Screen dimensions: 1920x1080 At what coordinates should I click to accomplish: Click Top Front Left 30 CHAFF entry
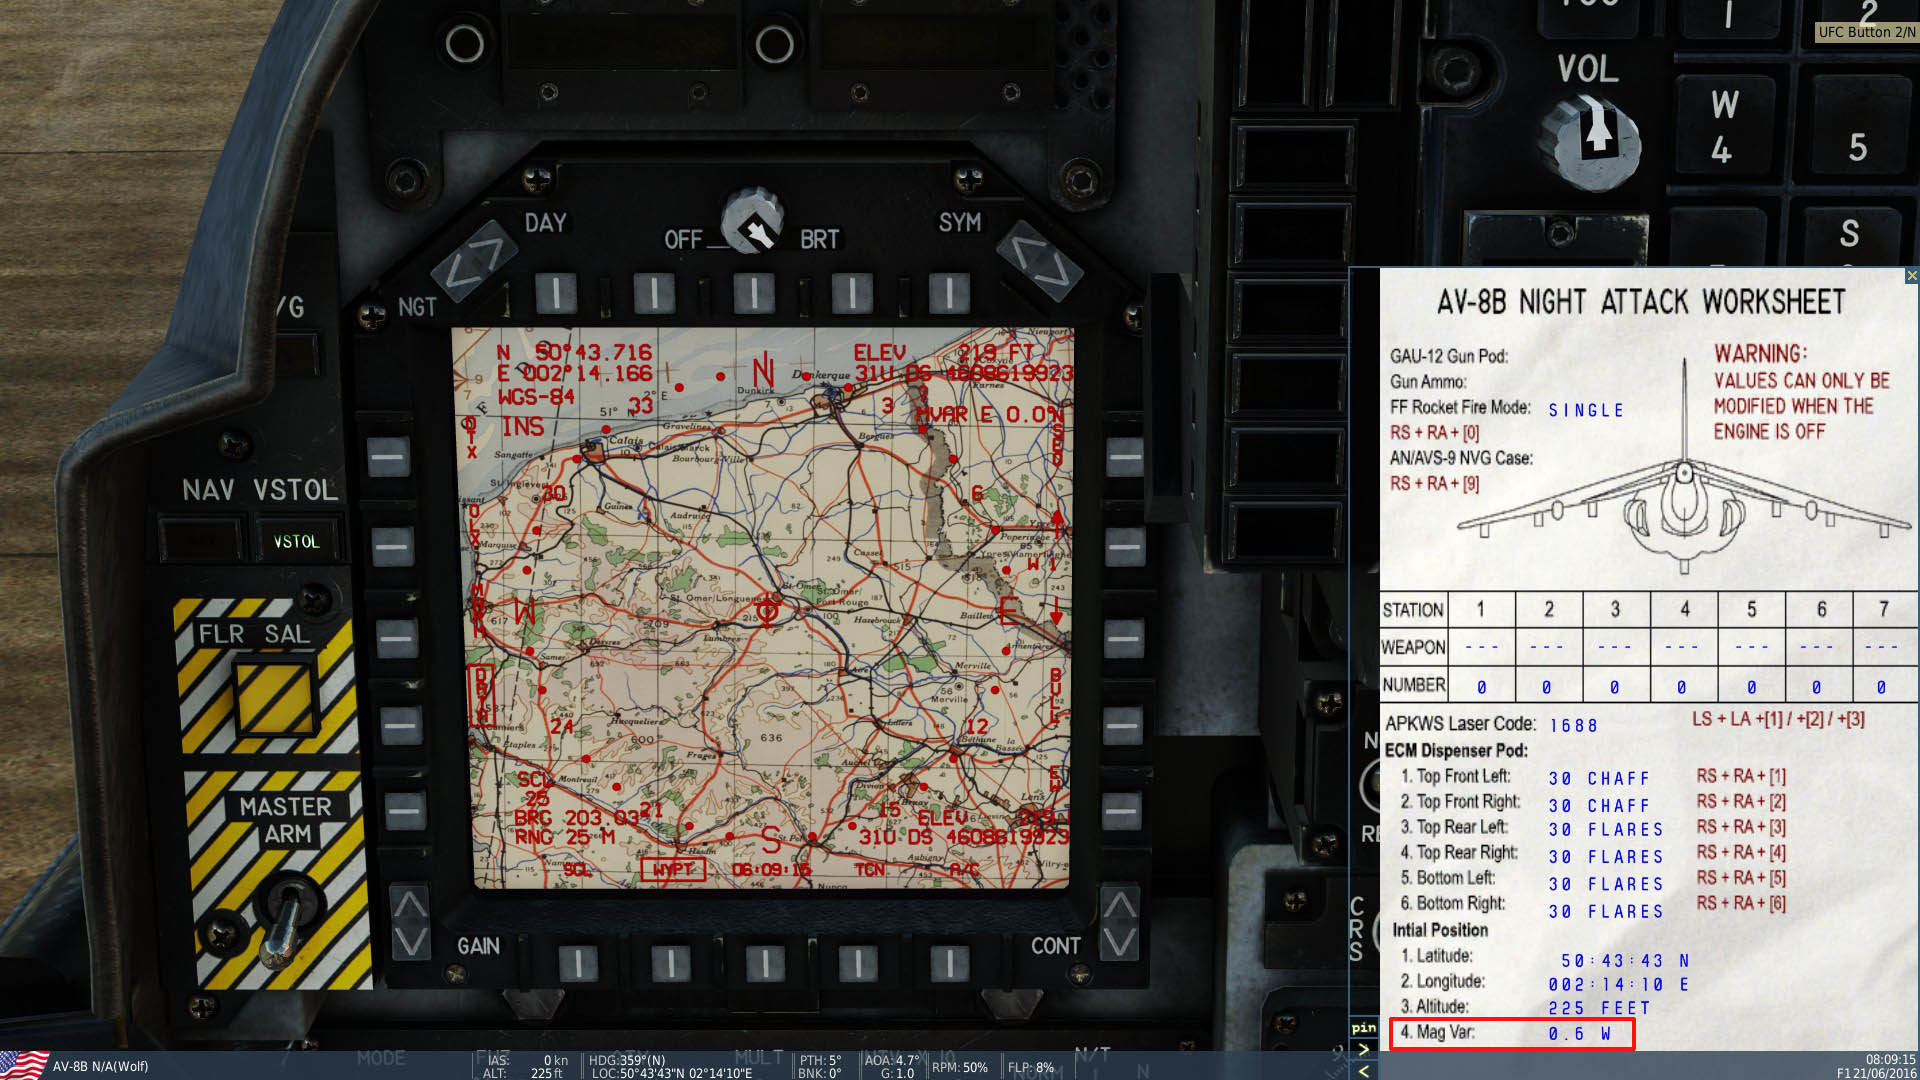tap(1599, 778)
